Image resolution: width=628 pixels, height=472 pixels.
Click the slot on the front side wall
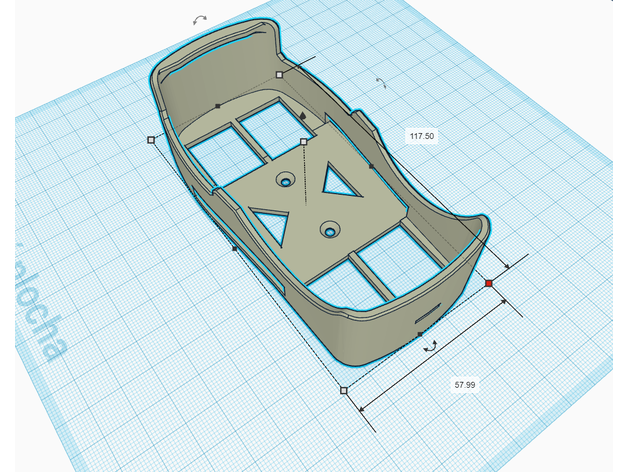point(429,313)
